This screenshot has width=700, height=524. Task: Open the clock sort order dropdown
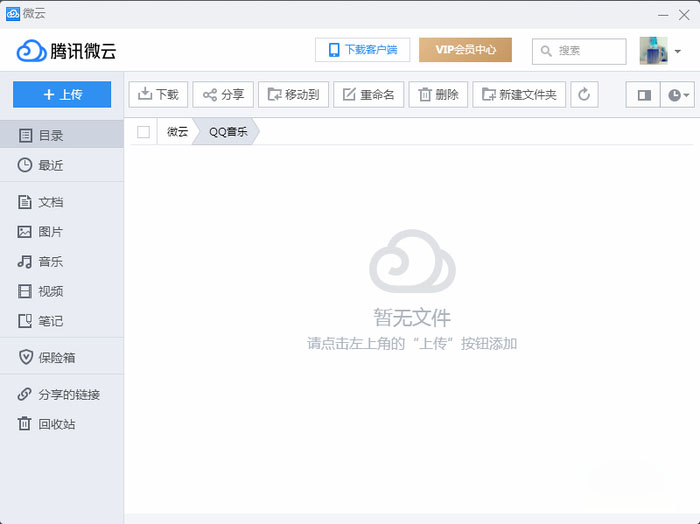[678, 95]
